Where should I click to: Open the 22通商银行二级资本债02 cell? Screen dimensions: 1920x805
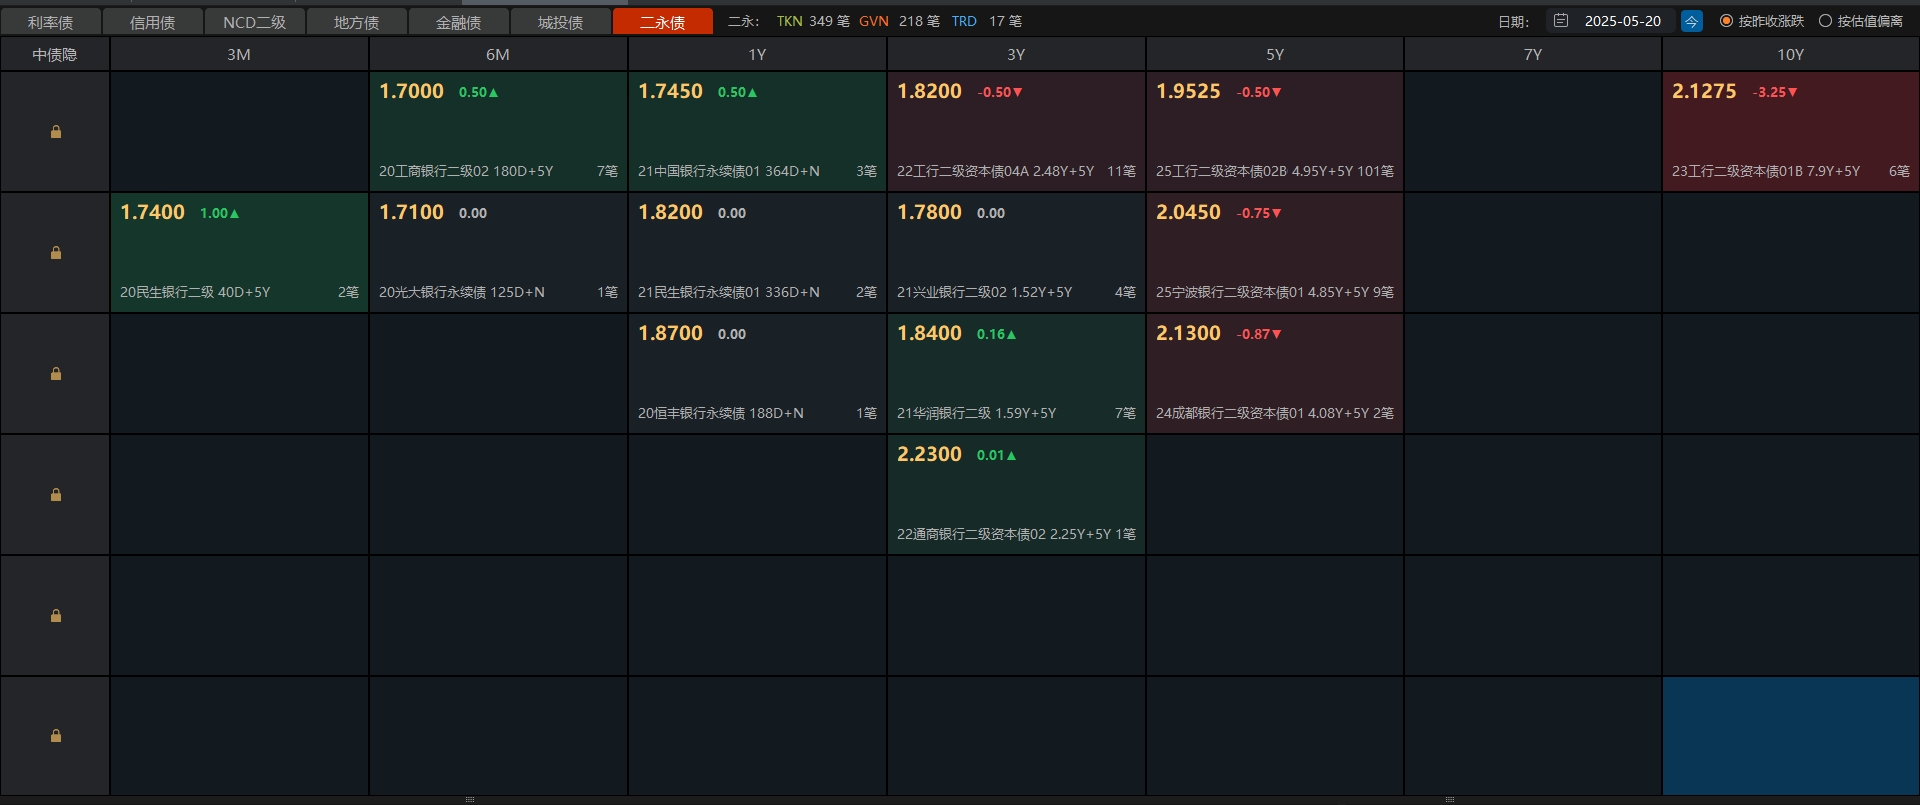pos(1016,495)
